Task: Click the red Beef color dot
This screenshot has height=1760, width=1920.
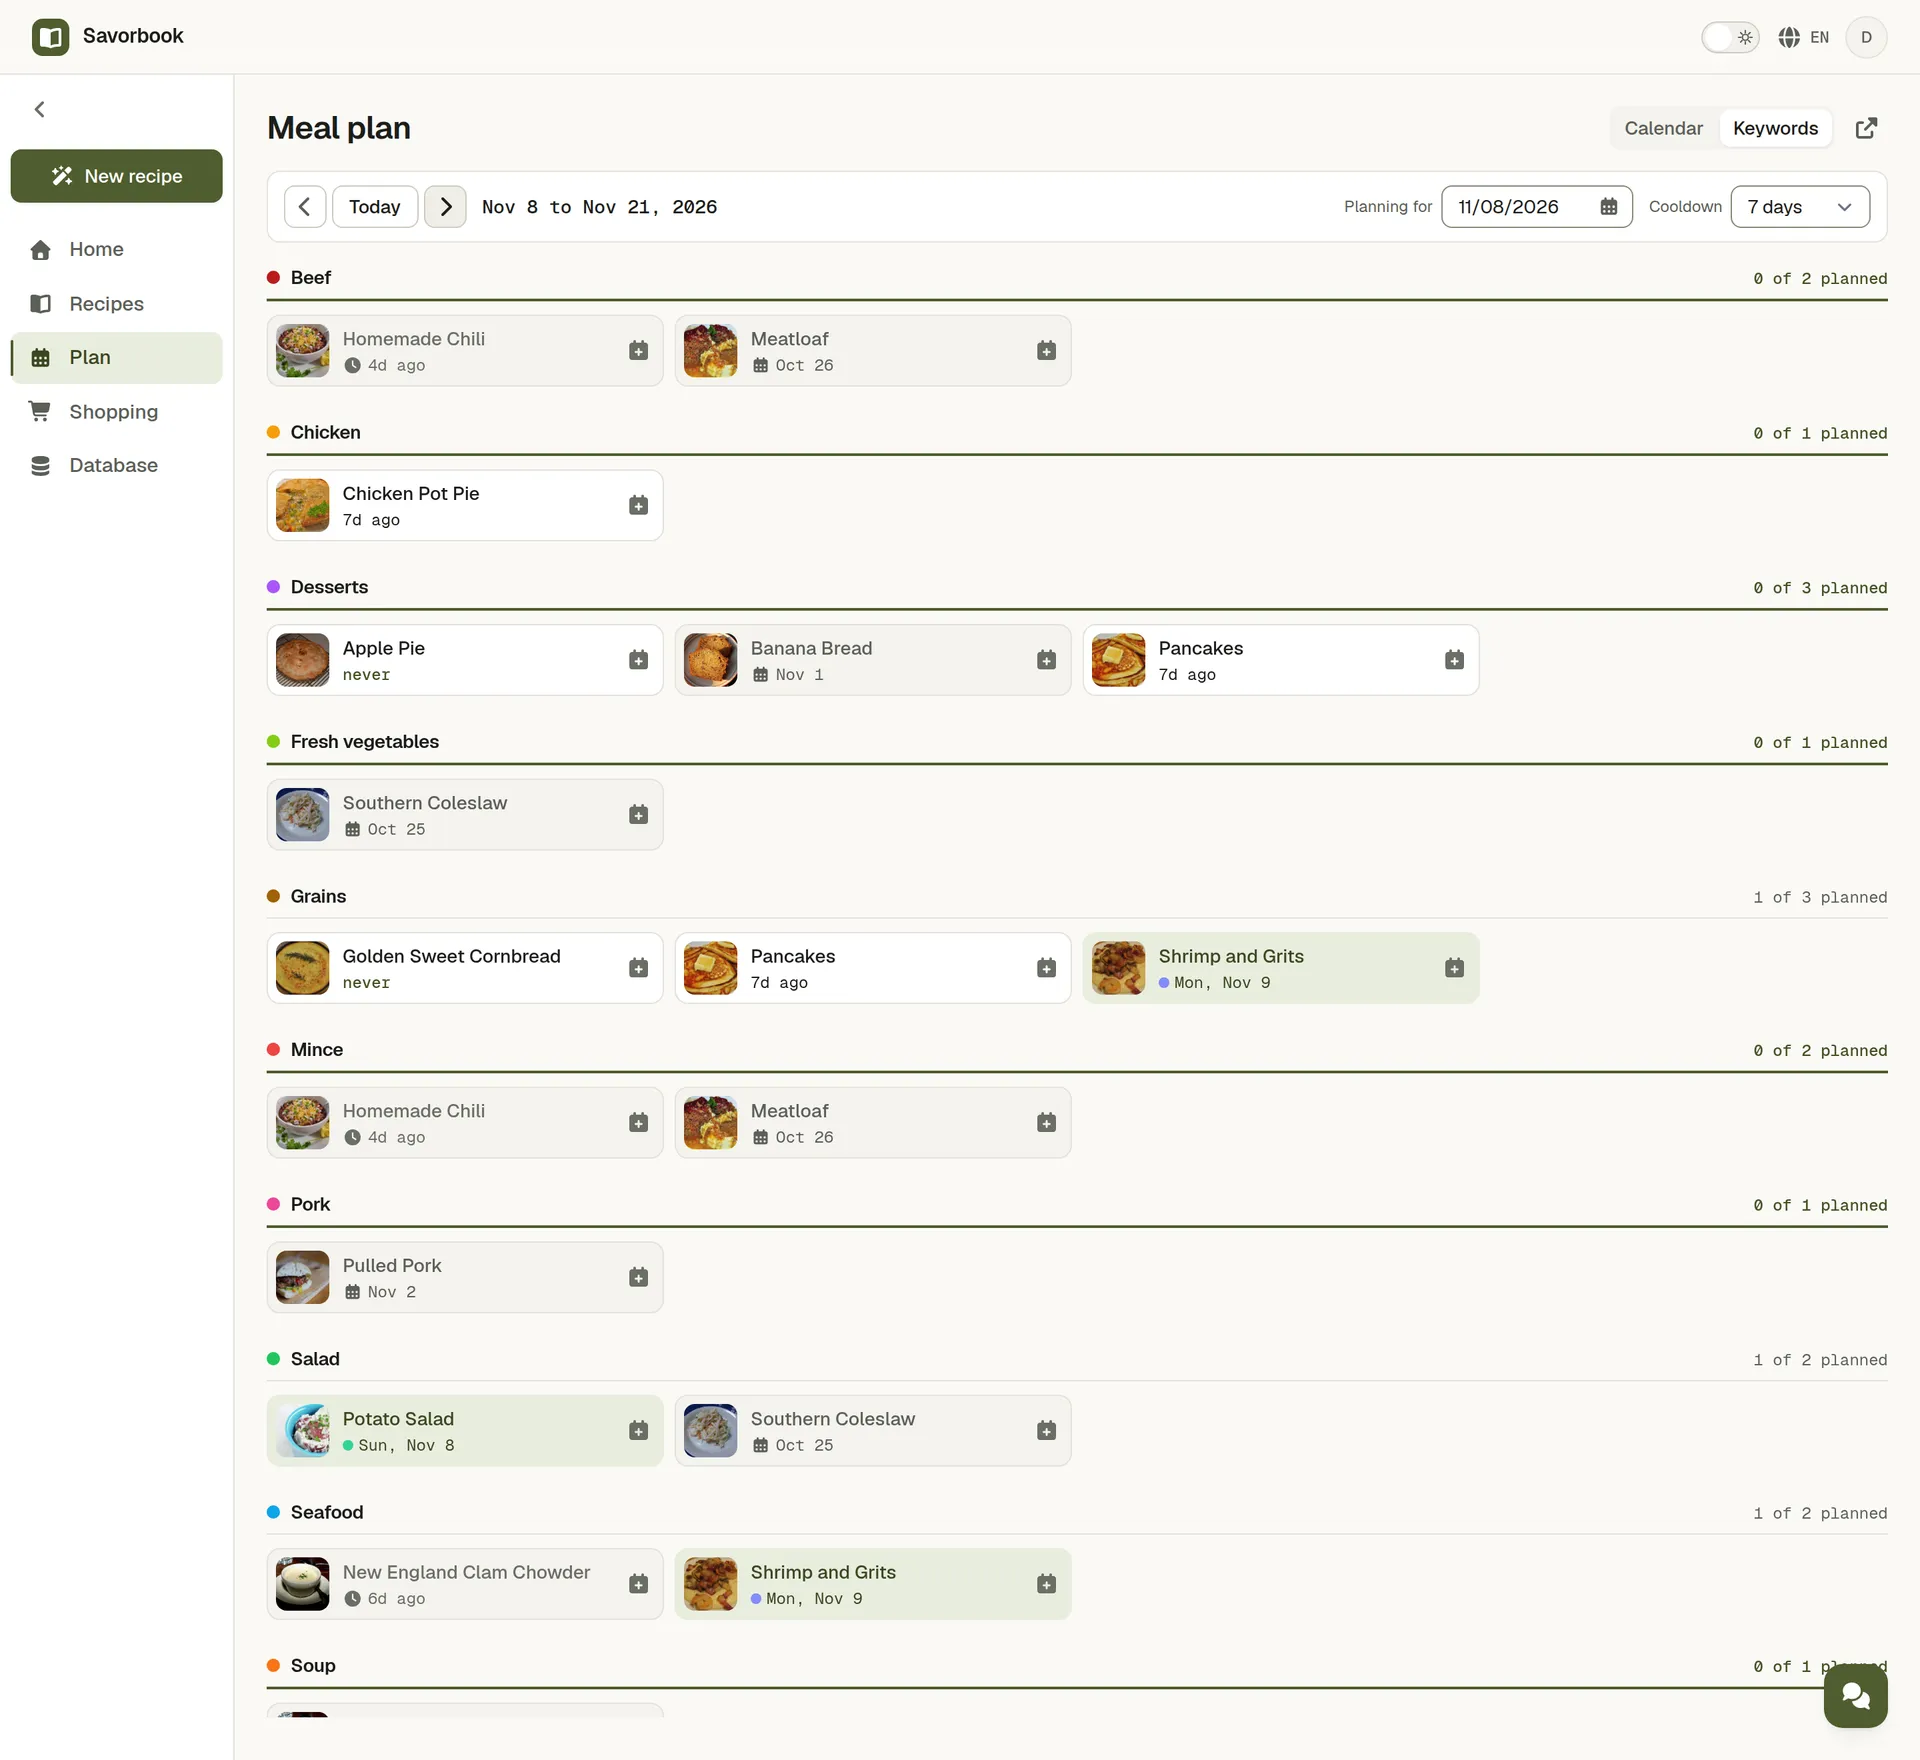Action: click(x=273, y=278)
